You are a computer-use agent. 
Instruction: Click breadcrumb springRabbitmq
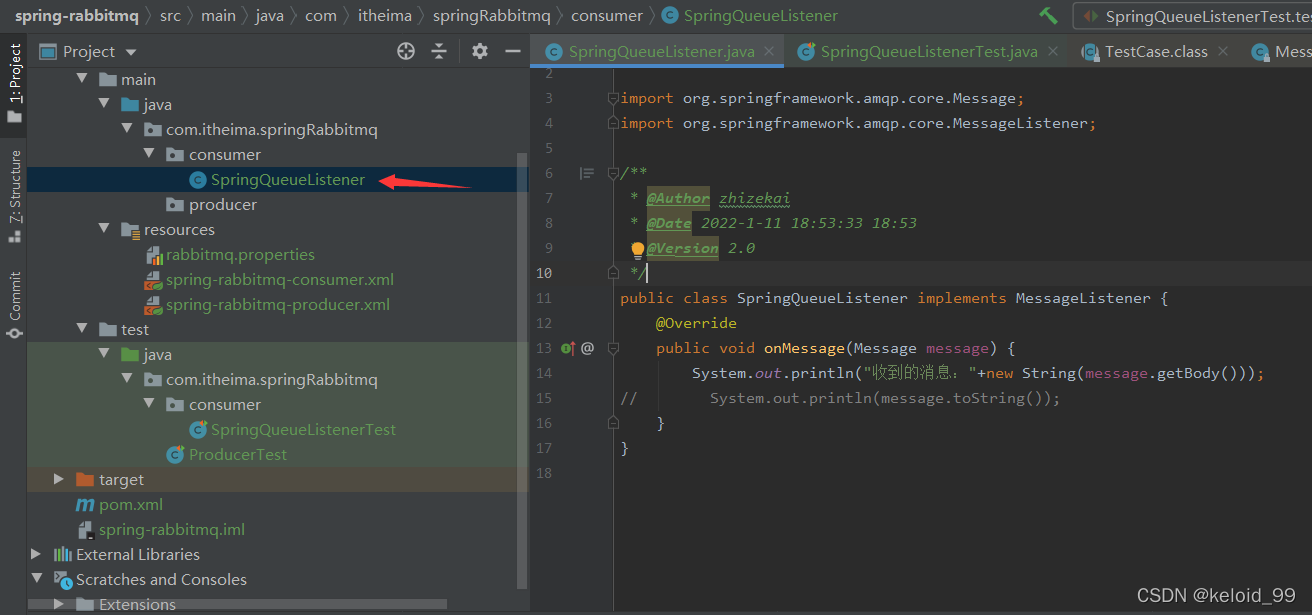491,15
